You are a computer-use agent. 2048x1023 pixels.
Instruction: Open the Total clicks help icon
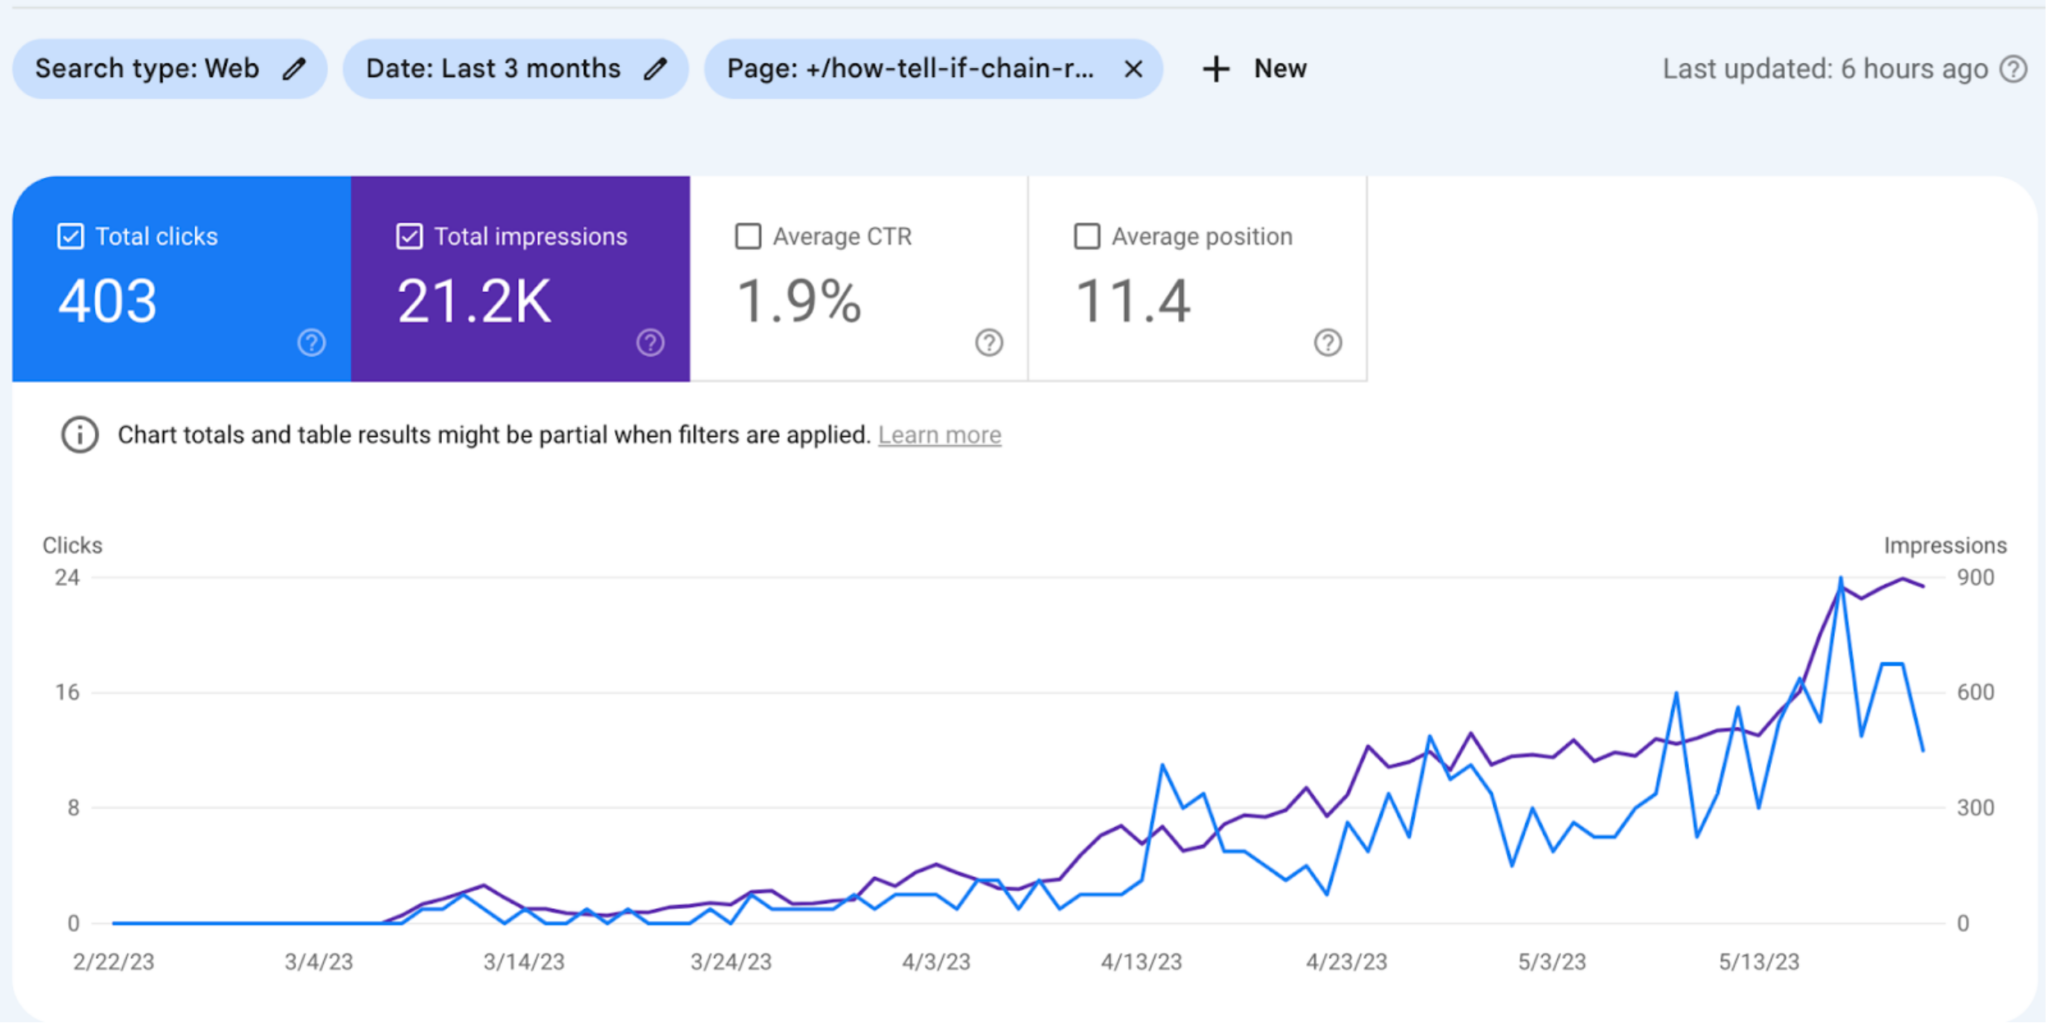(x=311, y=342)
